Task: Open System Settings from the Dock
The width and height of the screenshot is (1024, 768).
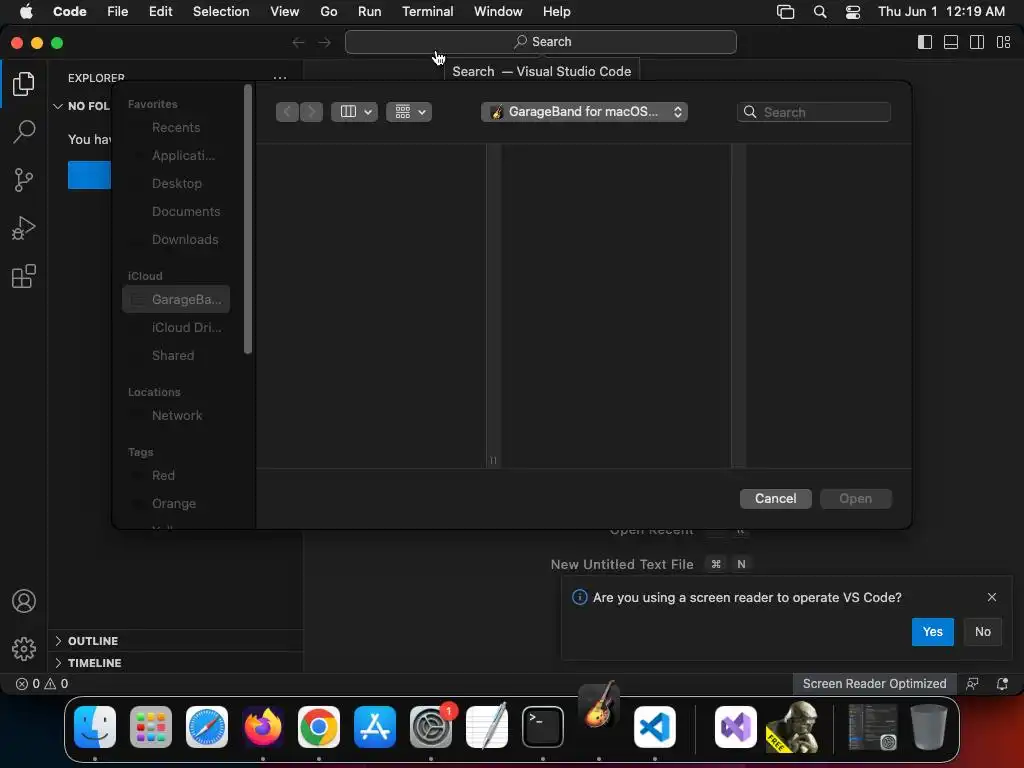Action: tap(431, 727)
